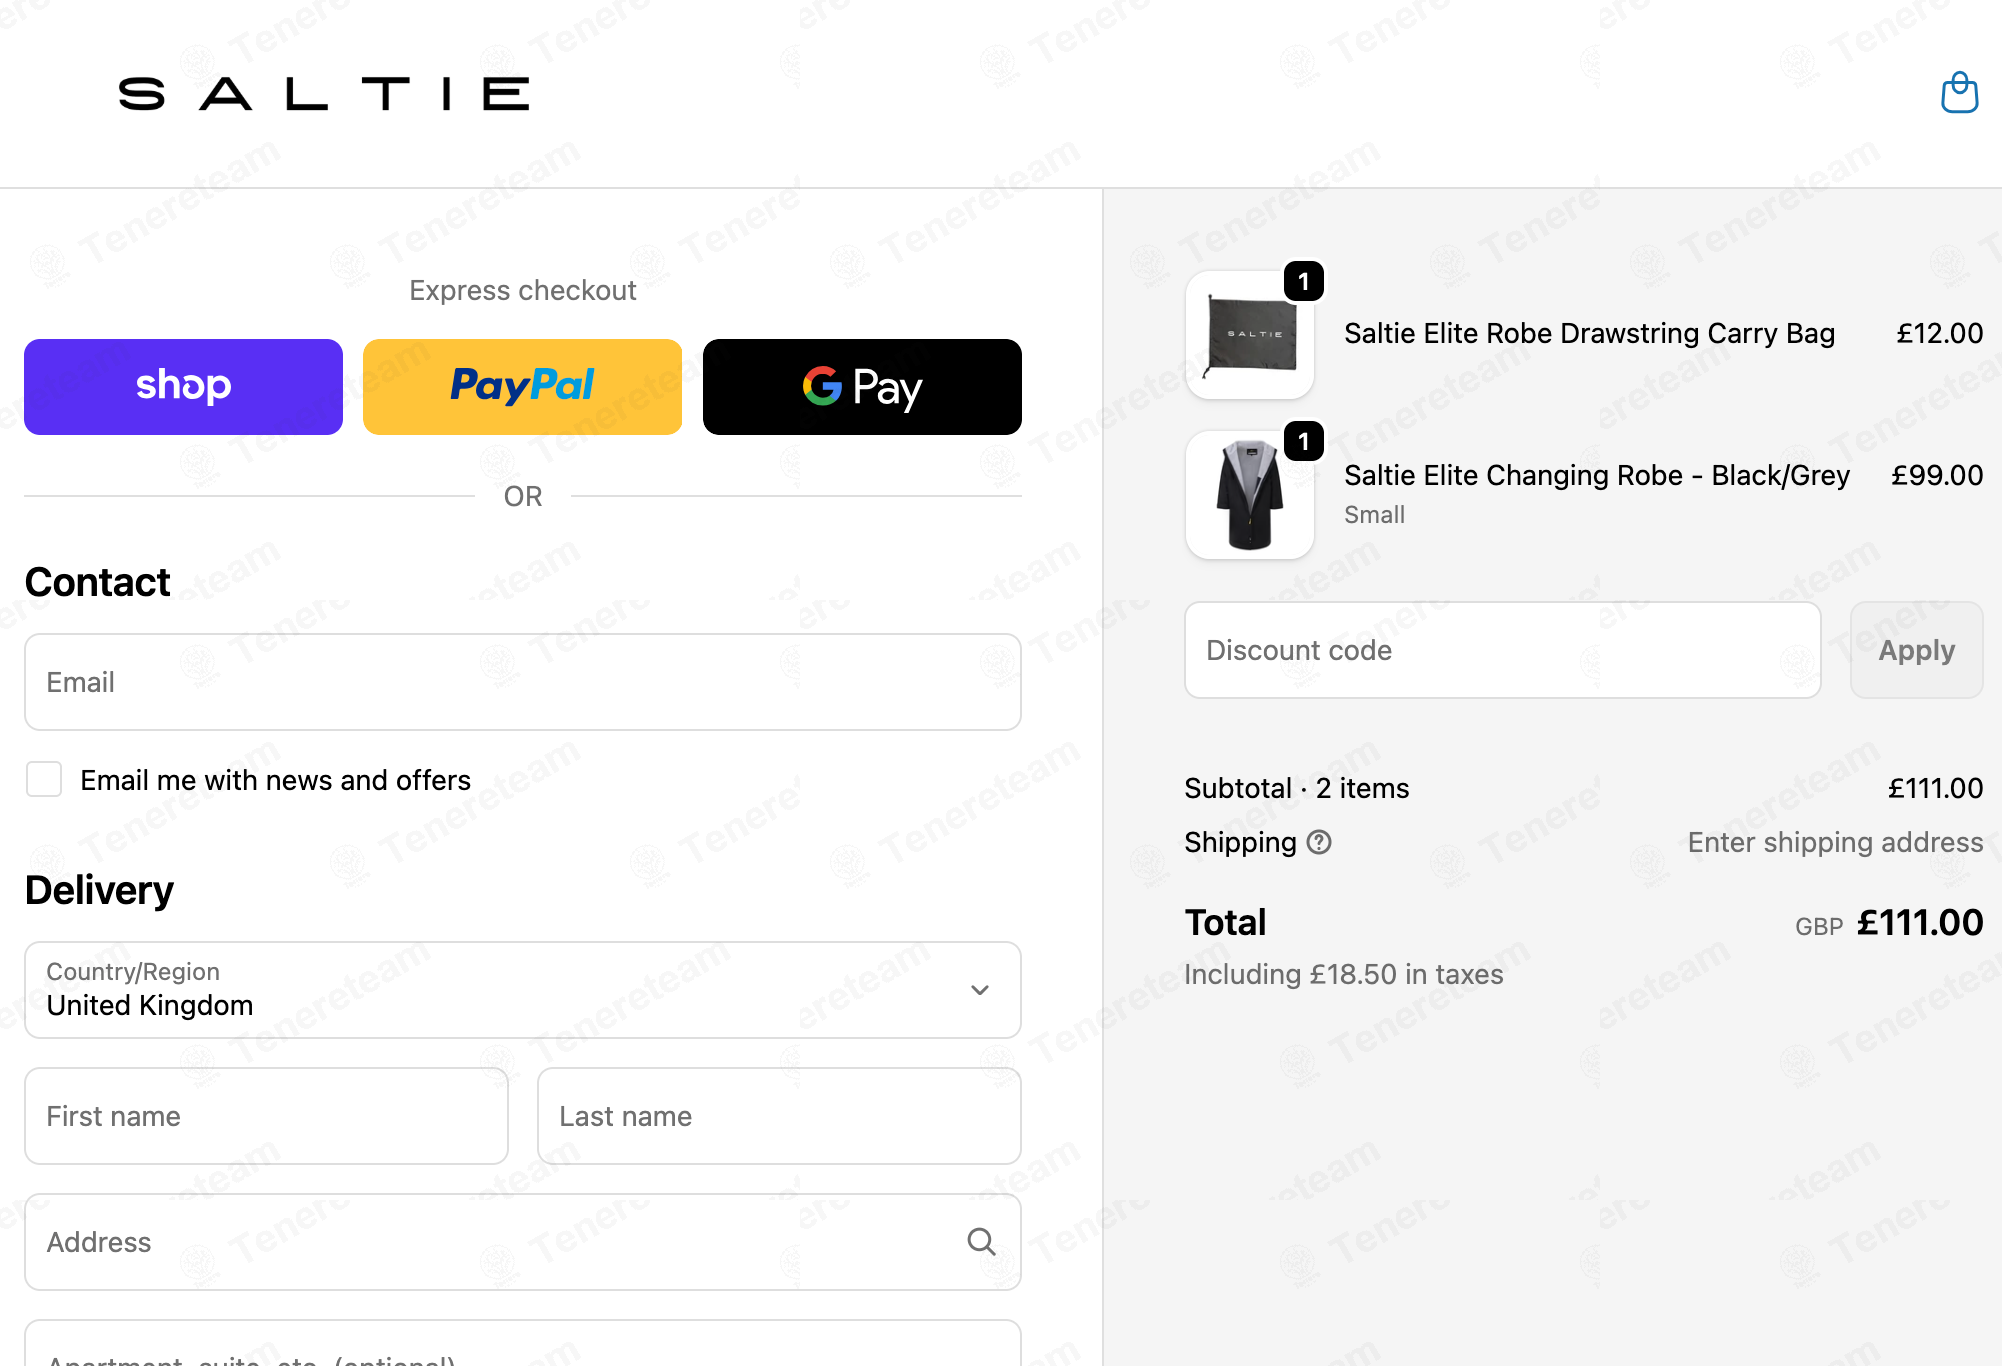Click into the Email field

click(522, 682)
